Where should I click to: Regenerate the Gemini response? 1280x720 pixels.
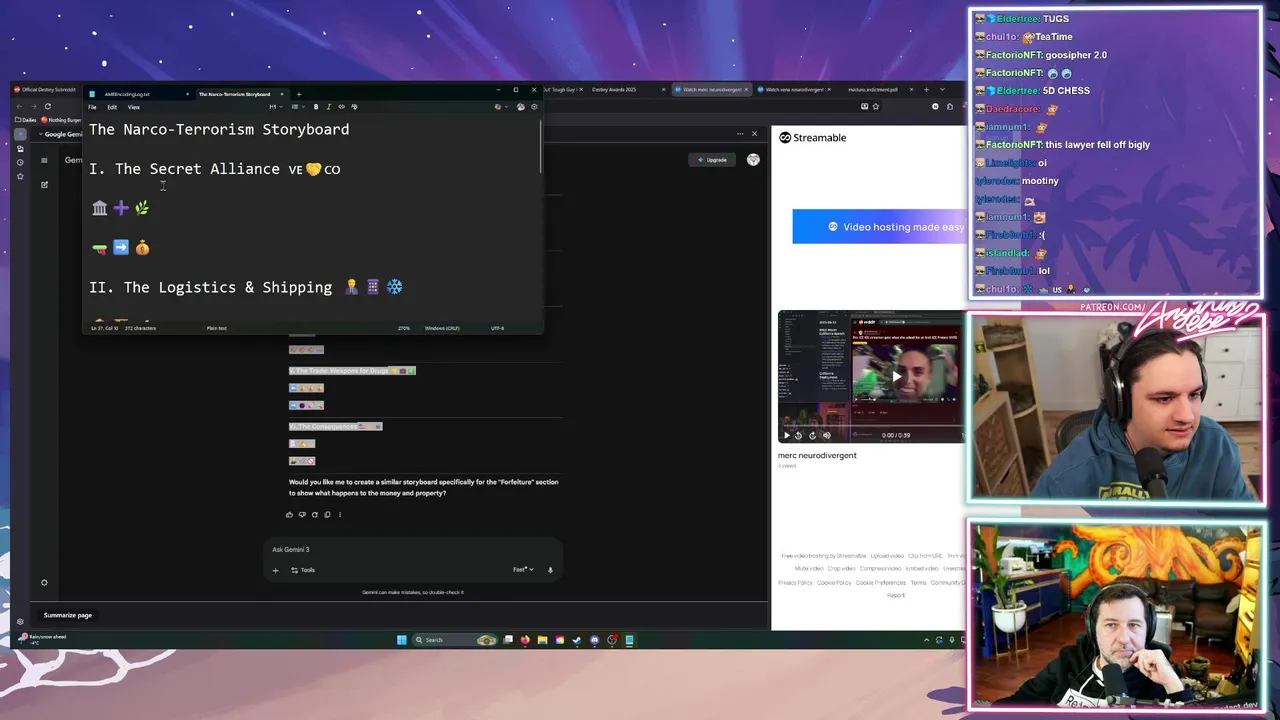click(314, 515)
